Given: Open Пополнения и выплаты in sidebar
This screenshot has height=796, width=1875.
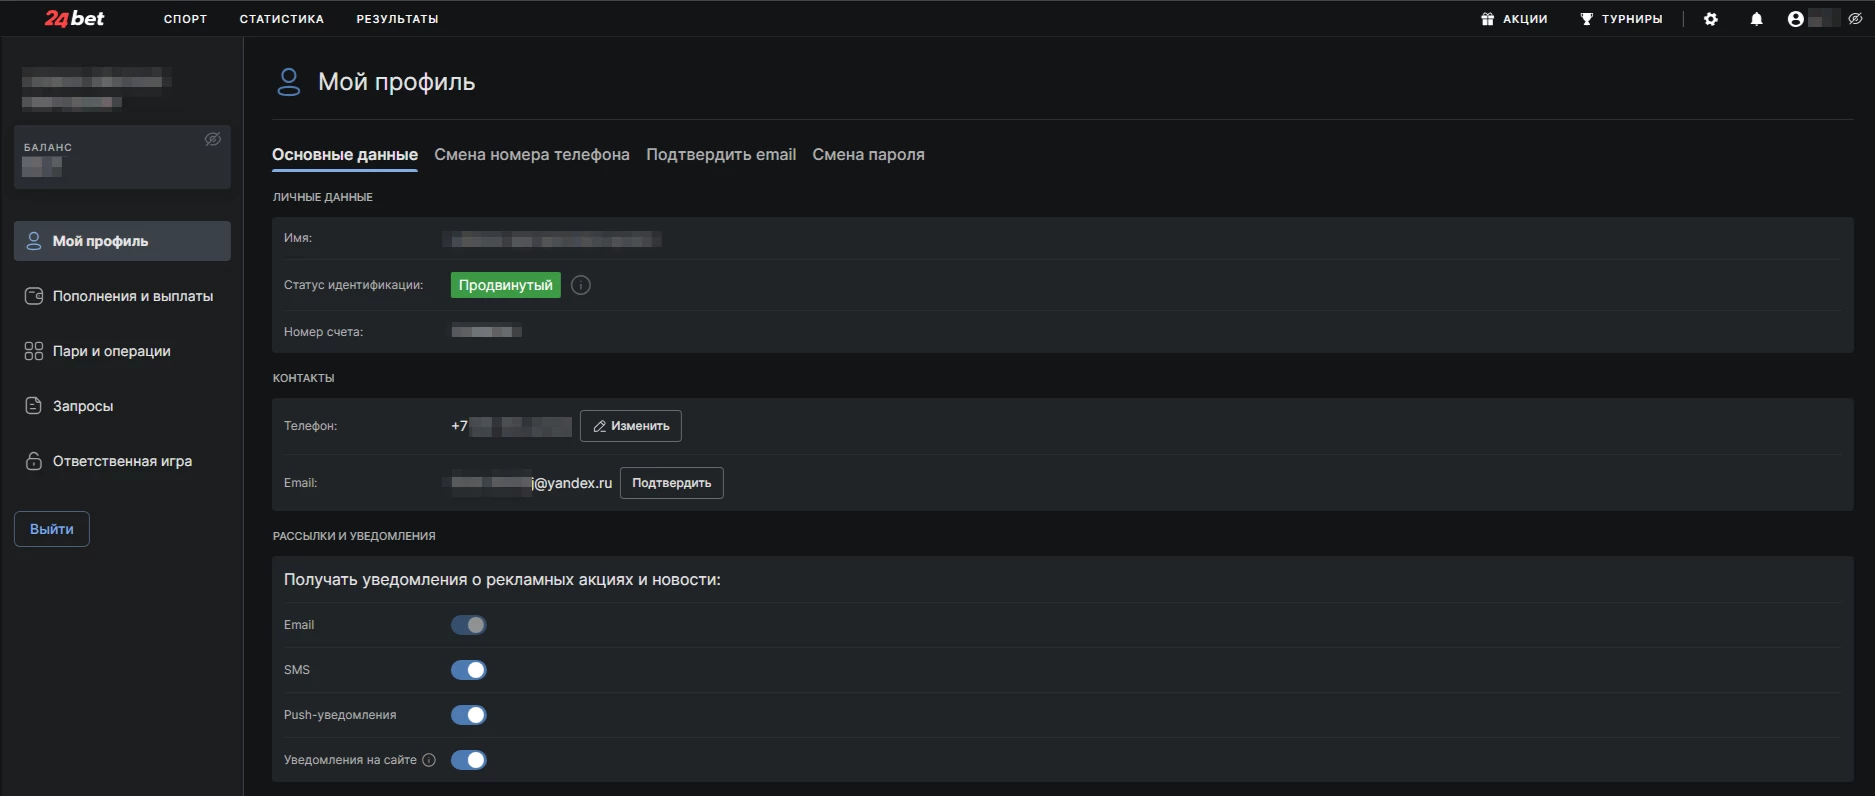Looking at the screenshot, I should tap(132, 296).
